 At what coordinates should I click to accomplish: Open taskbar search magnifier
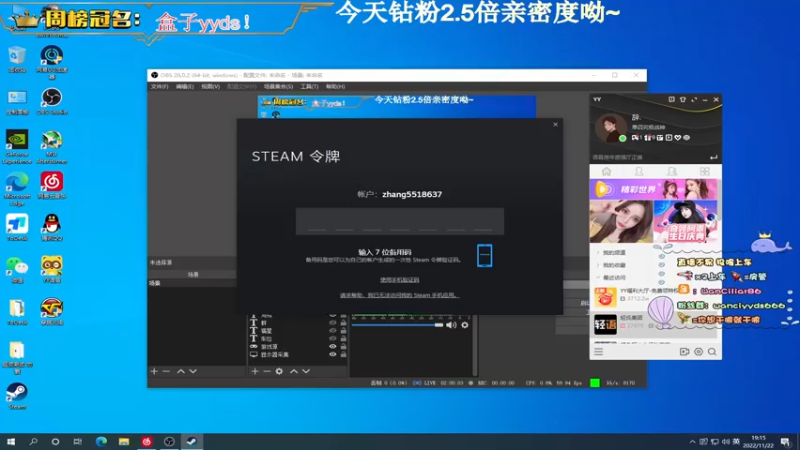coord(33,441)
